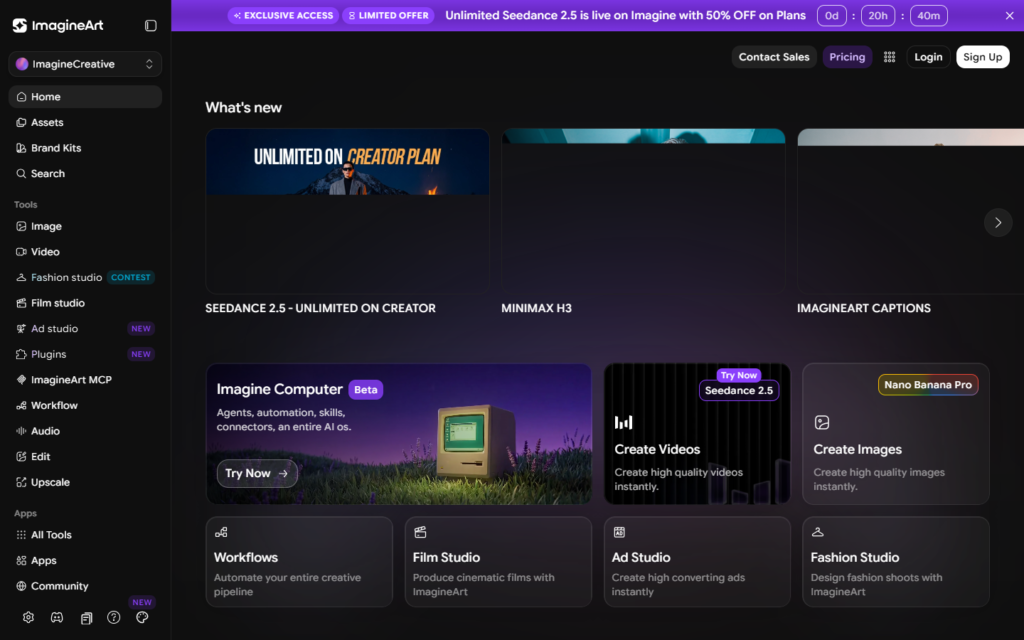Open the Workflows card

(299, 562)
